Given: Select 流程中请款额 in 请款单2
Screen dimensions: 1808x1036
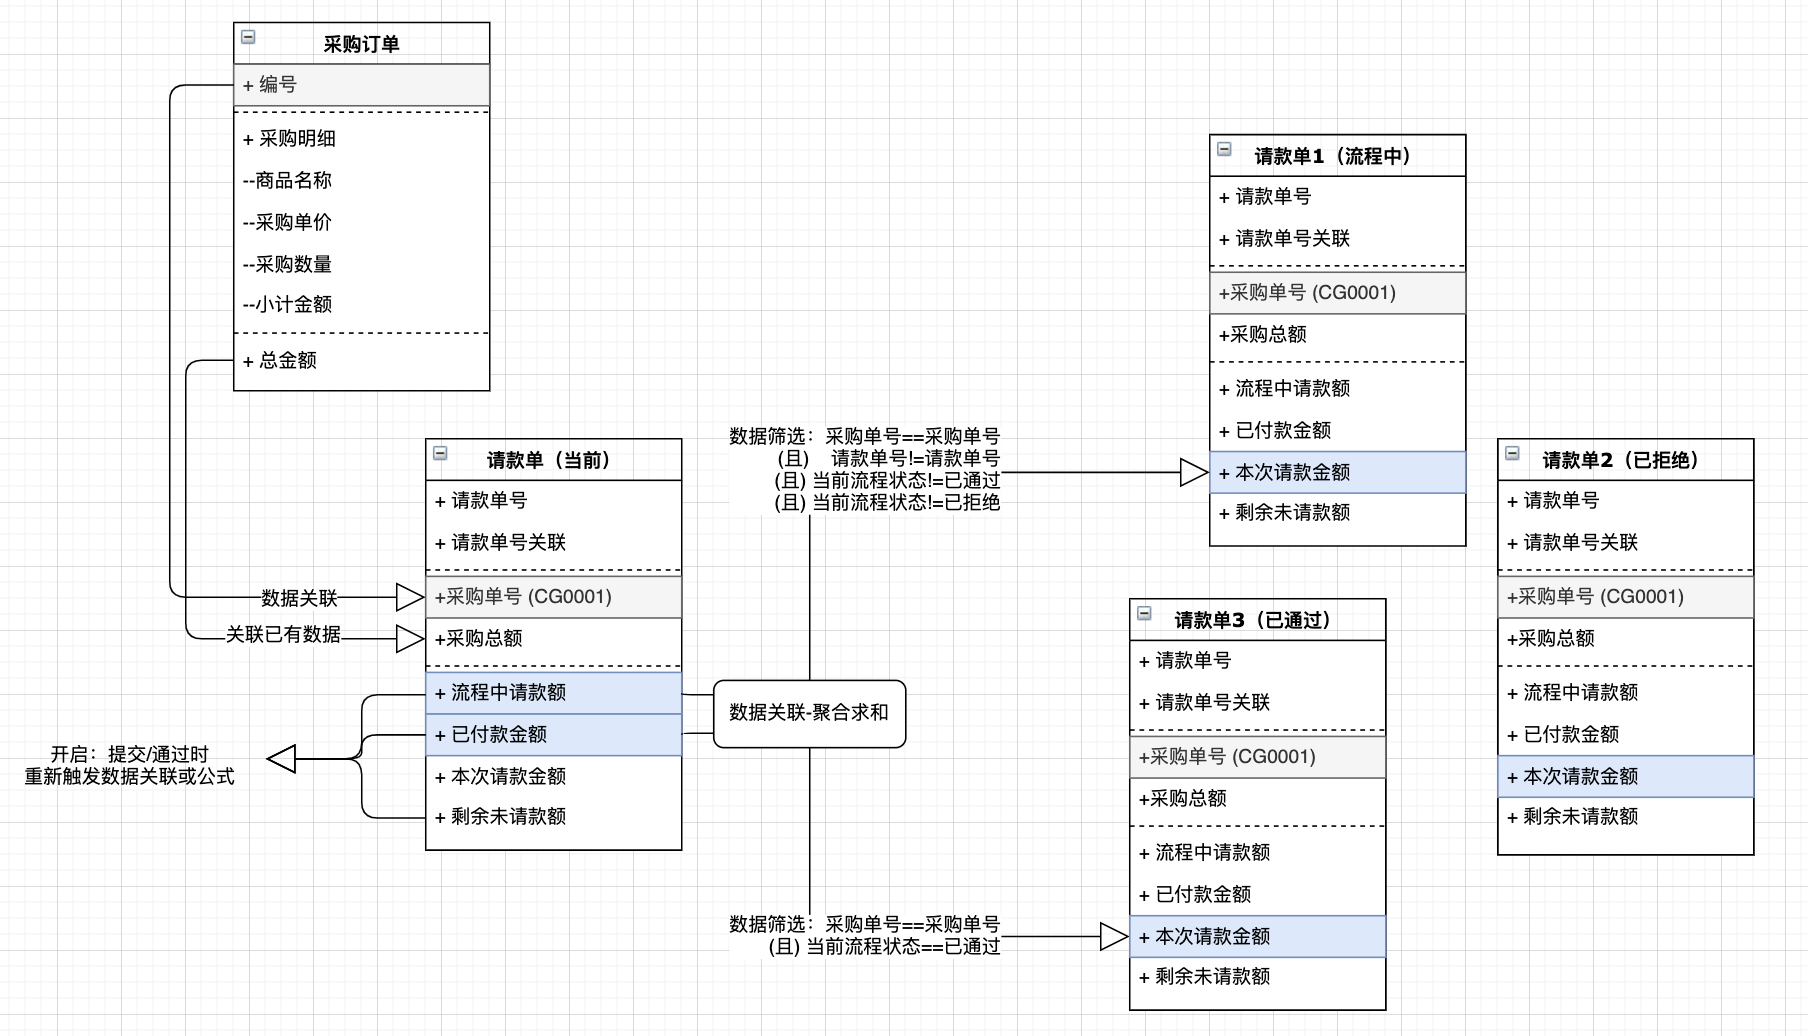Looking at the screenshot, I should pos(1626,693).
